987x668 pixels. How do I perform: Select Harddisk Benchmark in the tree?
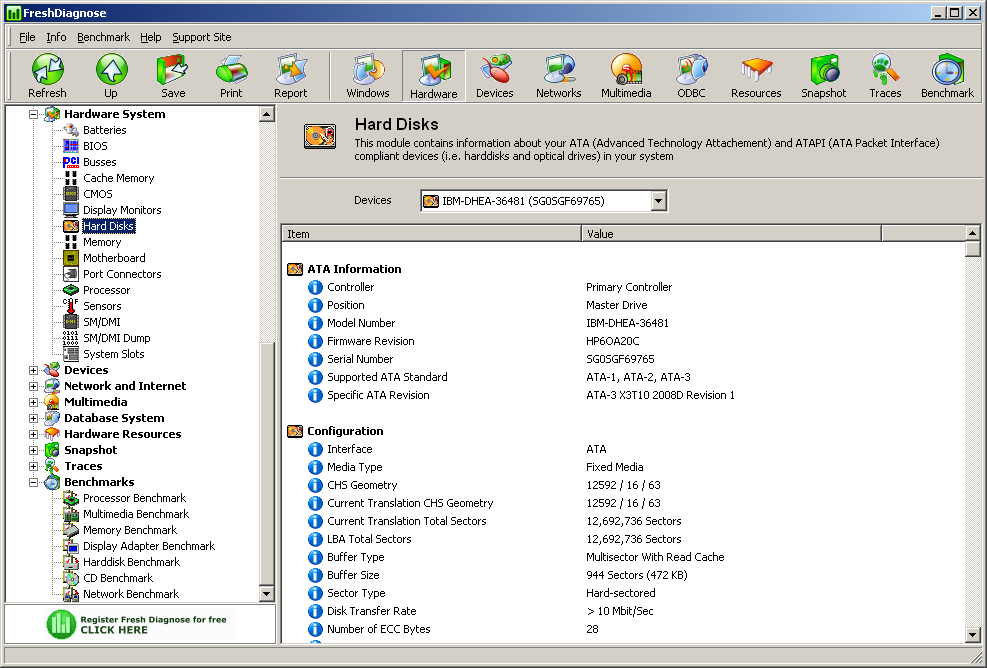131,562
